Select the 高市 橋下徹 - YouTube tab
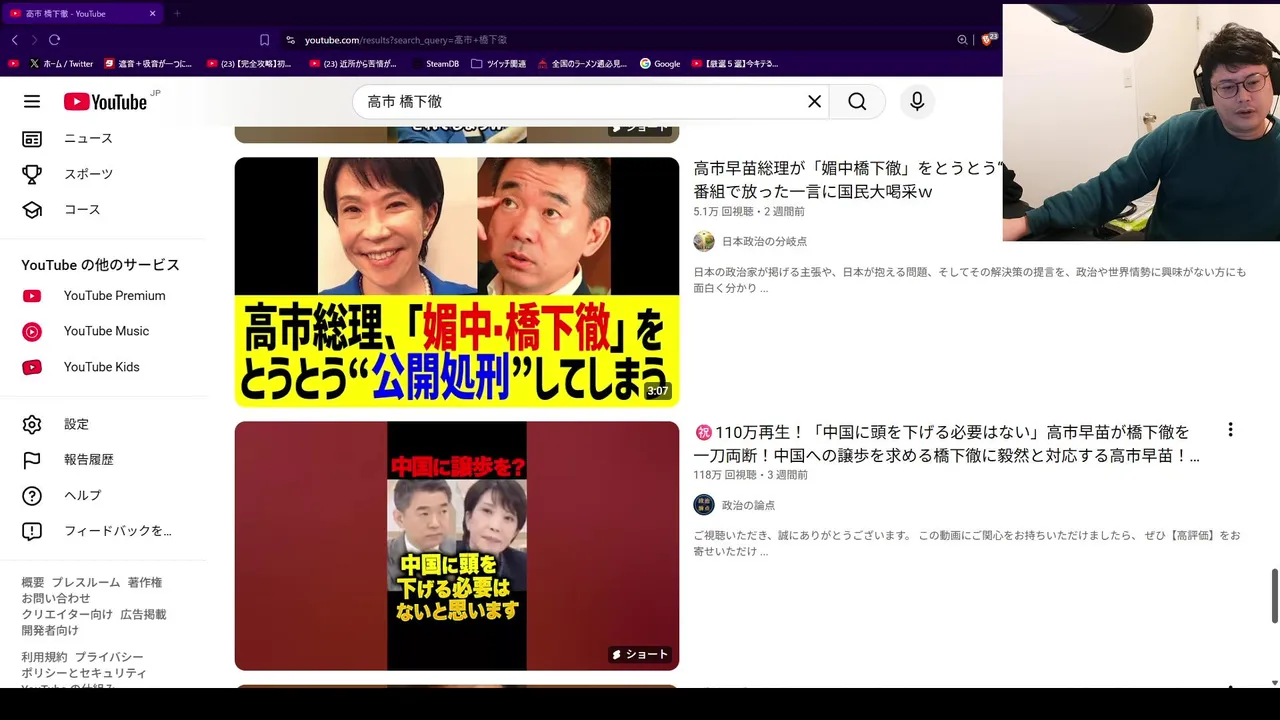Image resolution: width=1280 pixels, height=720 pixels. (x=83, y=14)
